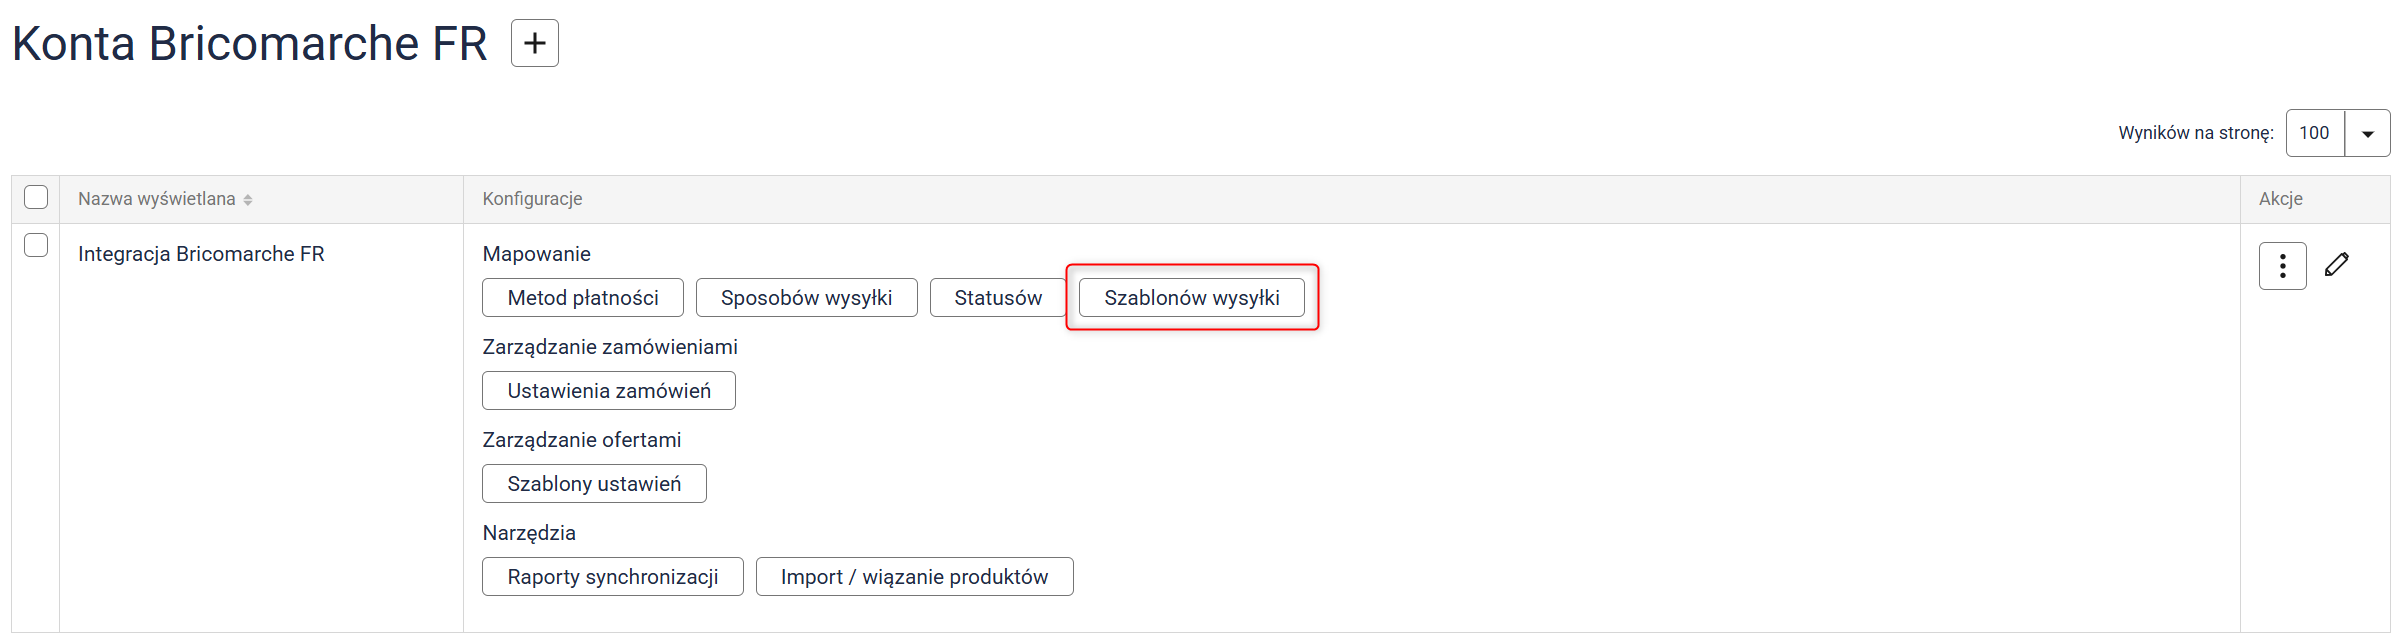Click the results per page value 100
This screenshot has width=2404, height=643.
pos(2314,134)
